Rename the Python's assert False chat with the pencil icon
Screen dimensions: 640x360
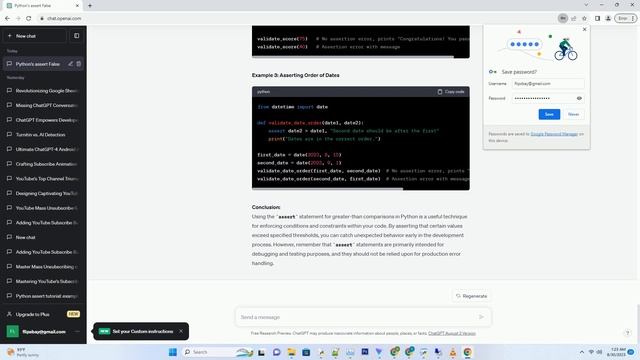point(71,64)
